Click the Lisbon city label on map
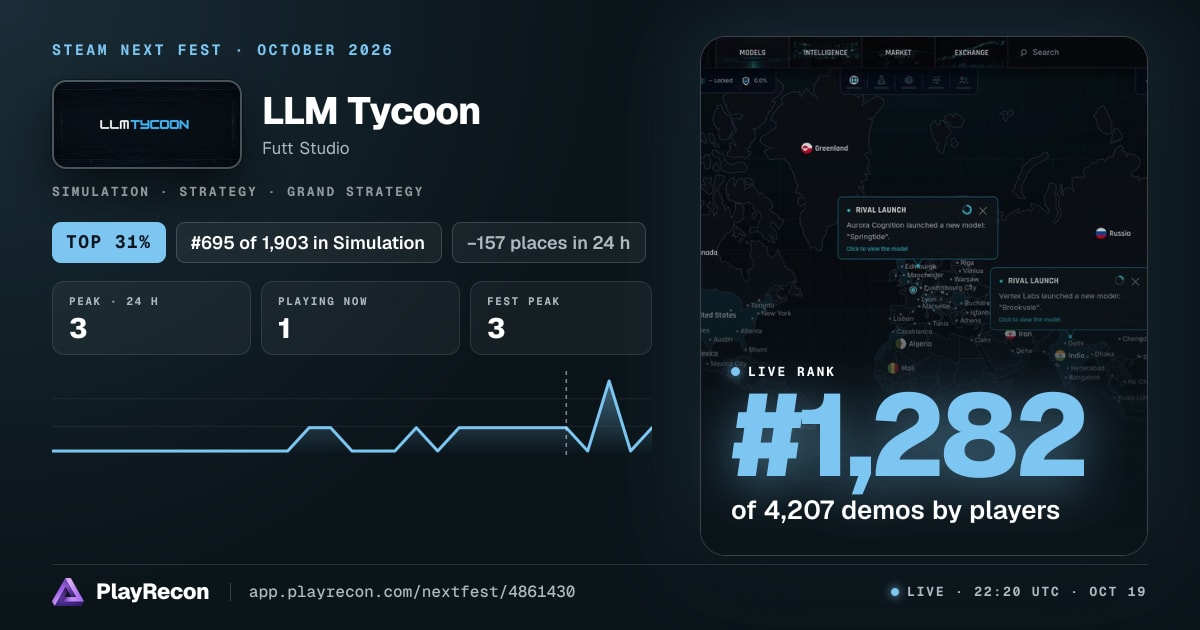Screen dimensions: 1200x630 tap(903, 318)
